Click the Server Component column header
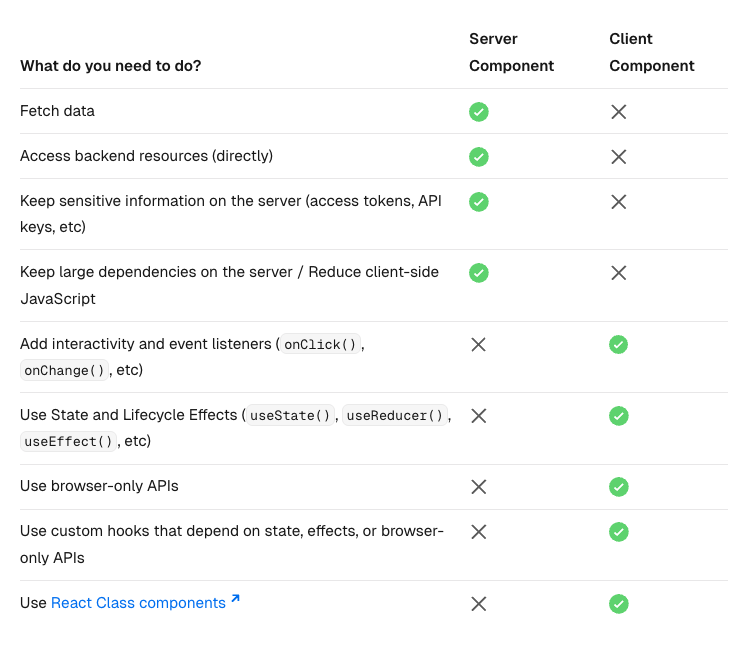The width and height of the screenshot is (747, 645). point(511,52)
